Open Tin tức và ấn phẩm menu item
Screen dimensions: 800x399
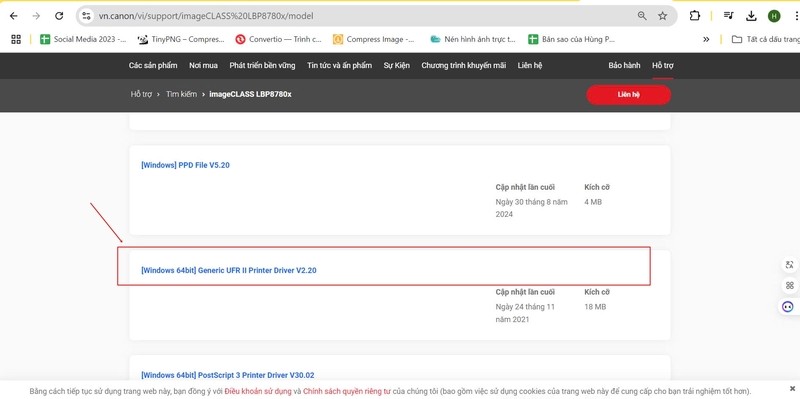click(x=339, y=65)
